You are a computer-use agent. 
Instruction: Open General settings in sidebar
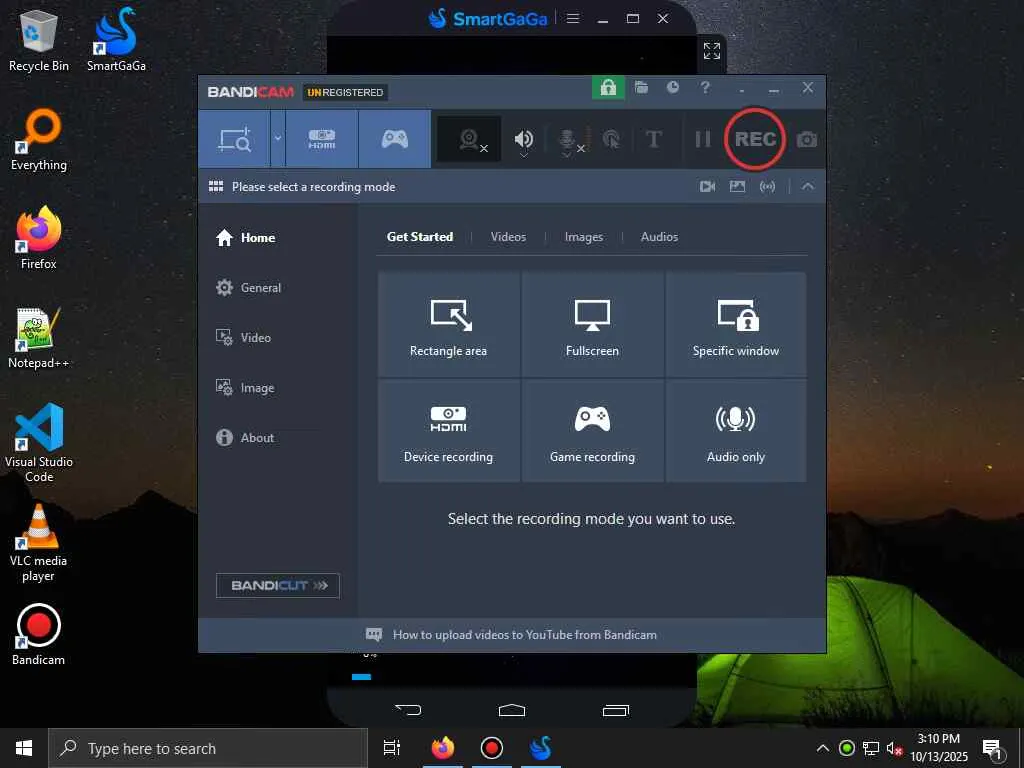[248, 288]
